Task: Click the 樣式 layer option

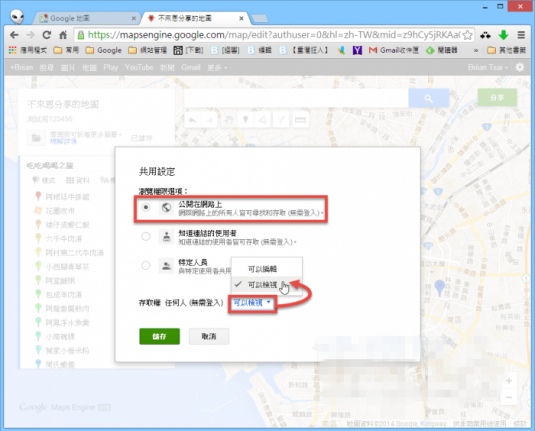Action: [43, 180]
